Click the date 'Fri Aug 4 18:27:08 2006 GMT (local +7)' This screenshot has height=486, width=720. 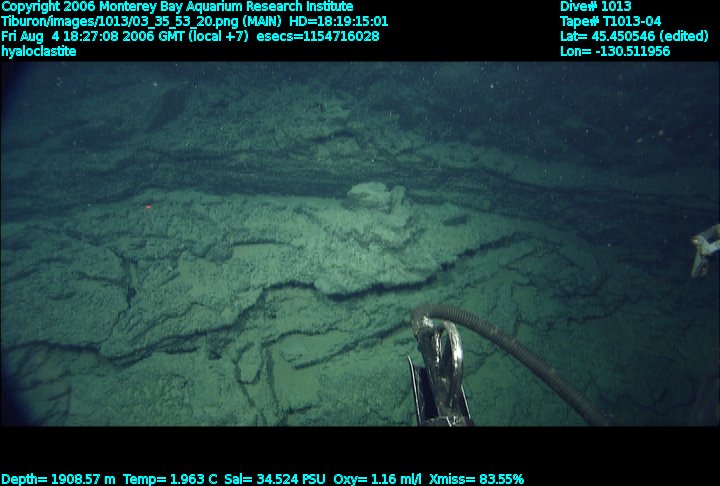click(x=124, y=36)
